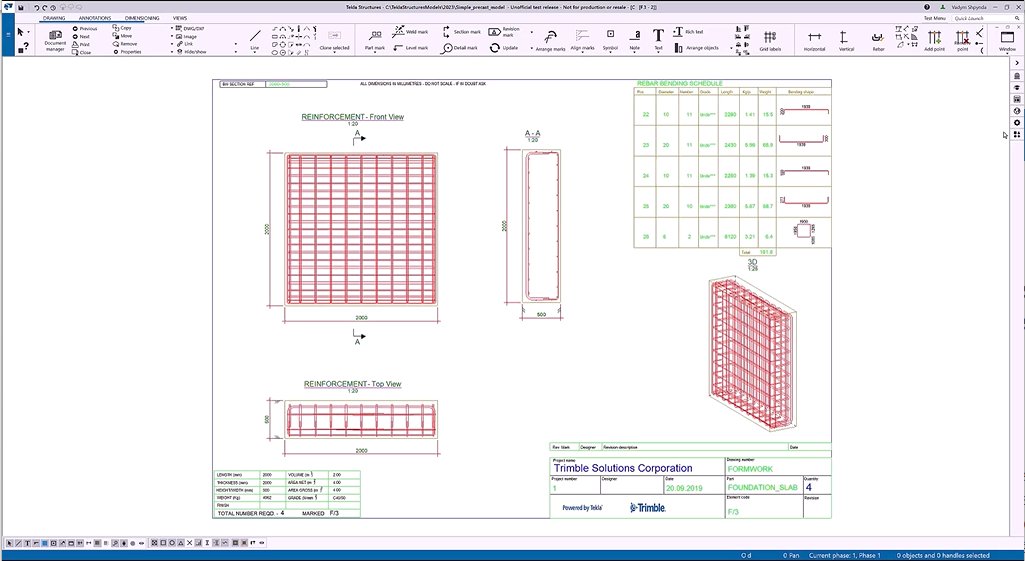This screenshot has width=1025, height=561.
Task: Expand the side pane chevron
Action: pyautogui.click(x=1017, y=63)
